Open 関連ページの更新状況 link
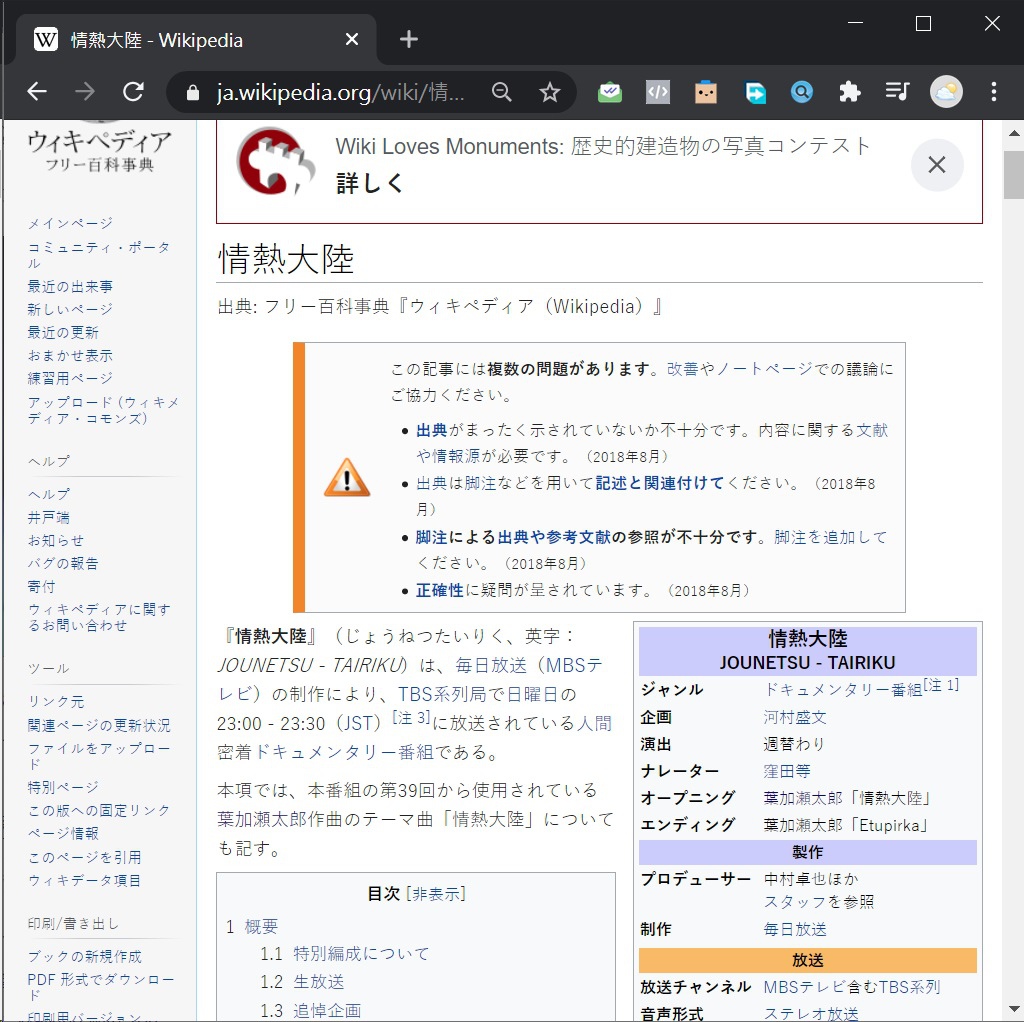The height and width of the screenshot is (1022, 1024). (x=99, y=726)
